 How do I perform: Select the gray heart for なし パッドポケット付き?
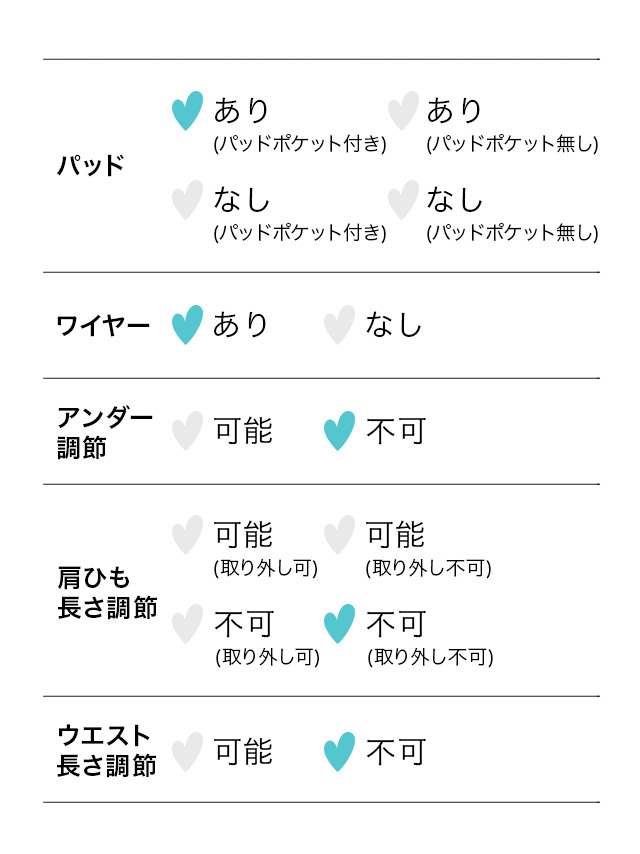click(x=187, y=200)
